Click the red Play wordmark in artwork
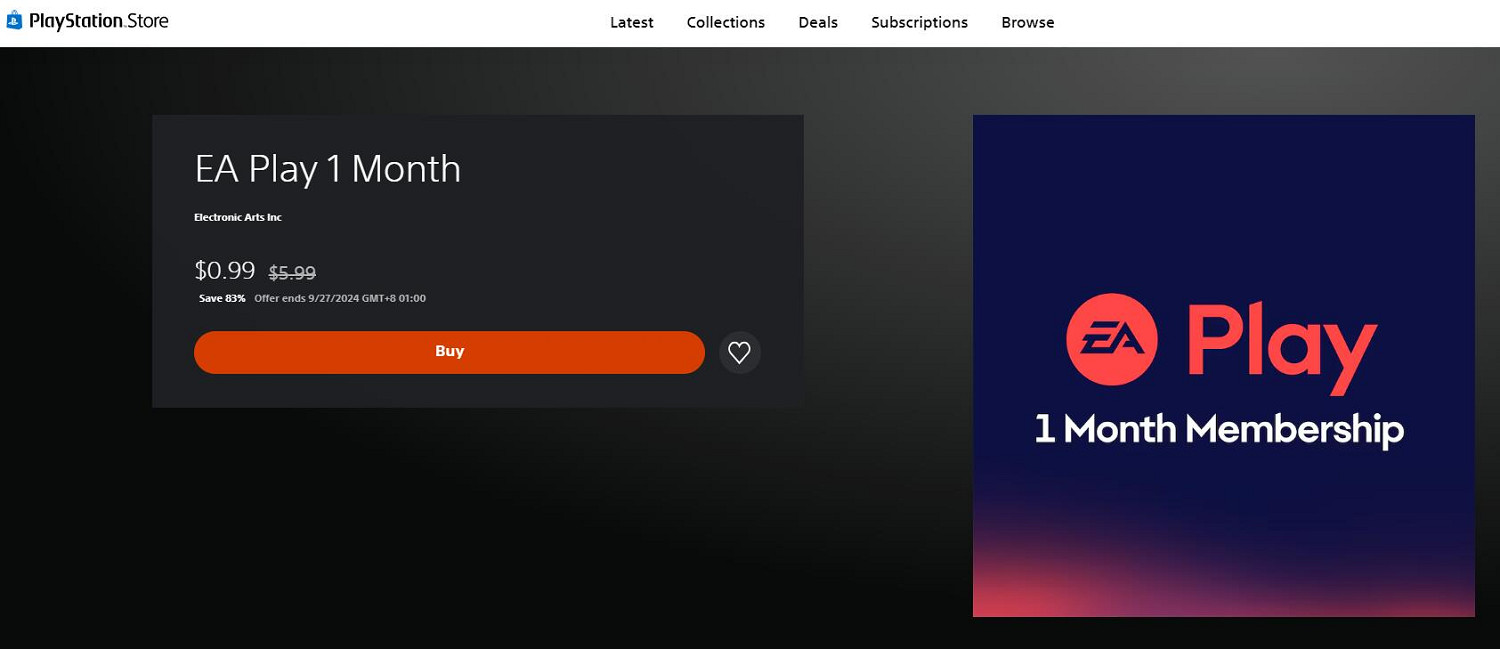This screenshot has height=649, width=1500. click(1281, 345)
